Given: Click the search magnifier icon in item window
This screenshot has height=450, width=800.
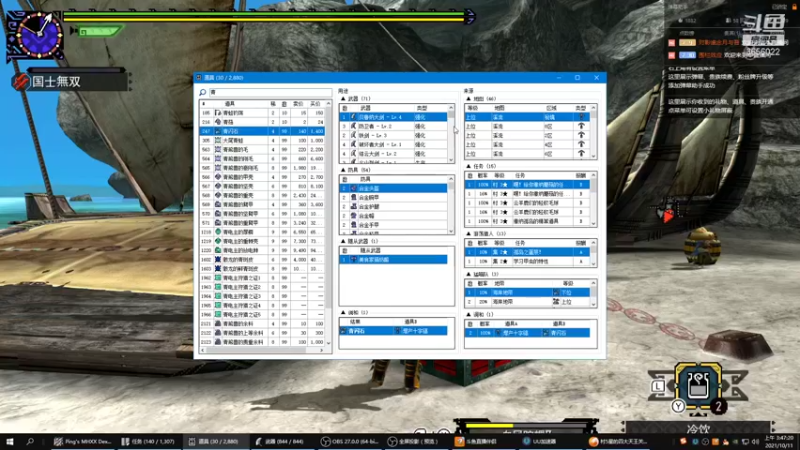Looking at the screenshot, I should coord(203,92).
